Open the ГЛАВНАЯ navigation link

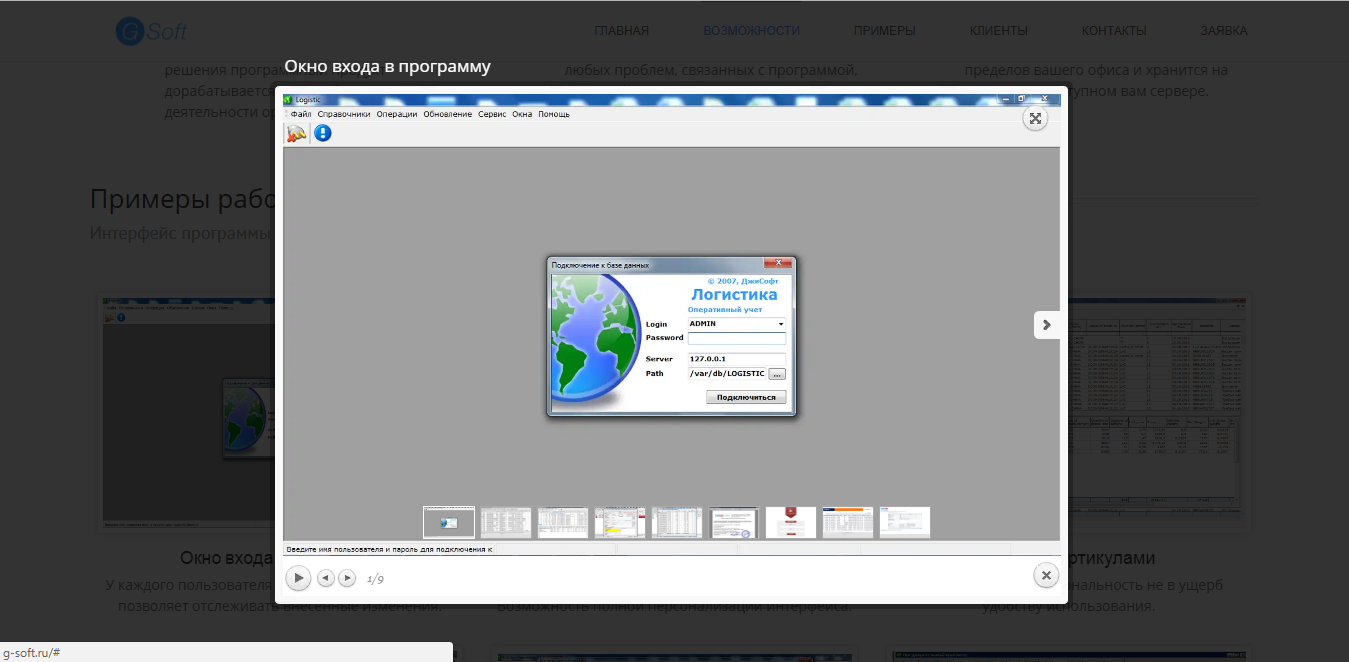pyautogui.click(x=621, y=31)
